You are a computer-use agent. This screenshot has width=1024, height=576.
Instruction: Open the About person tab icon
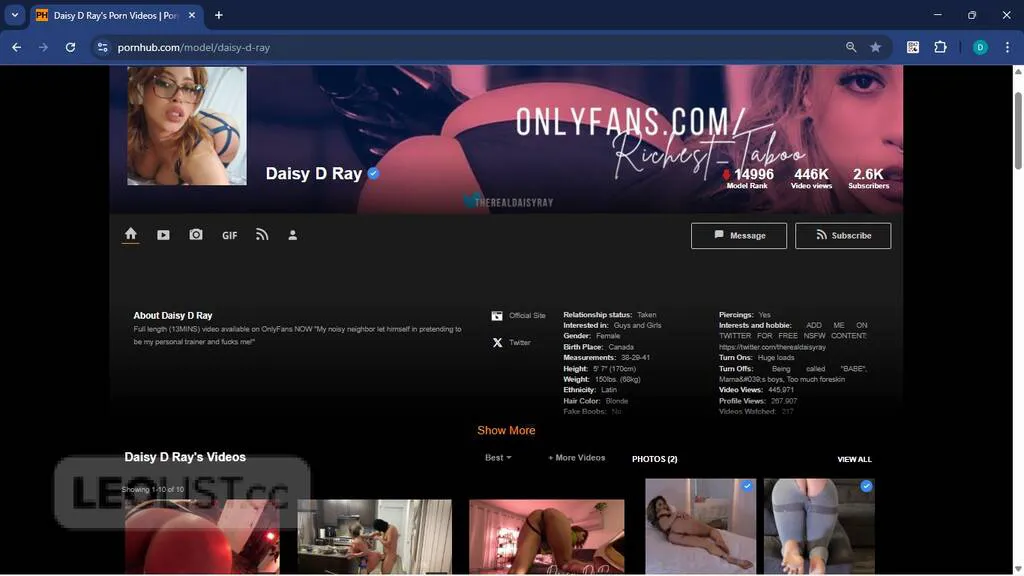(x=293, y=235)
